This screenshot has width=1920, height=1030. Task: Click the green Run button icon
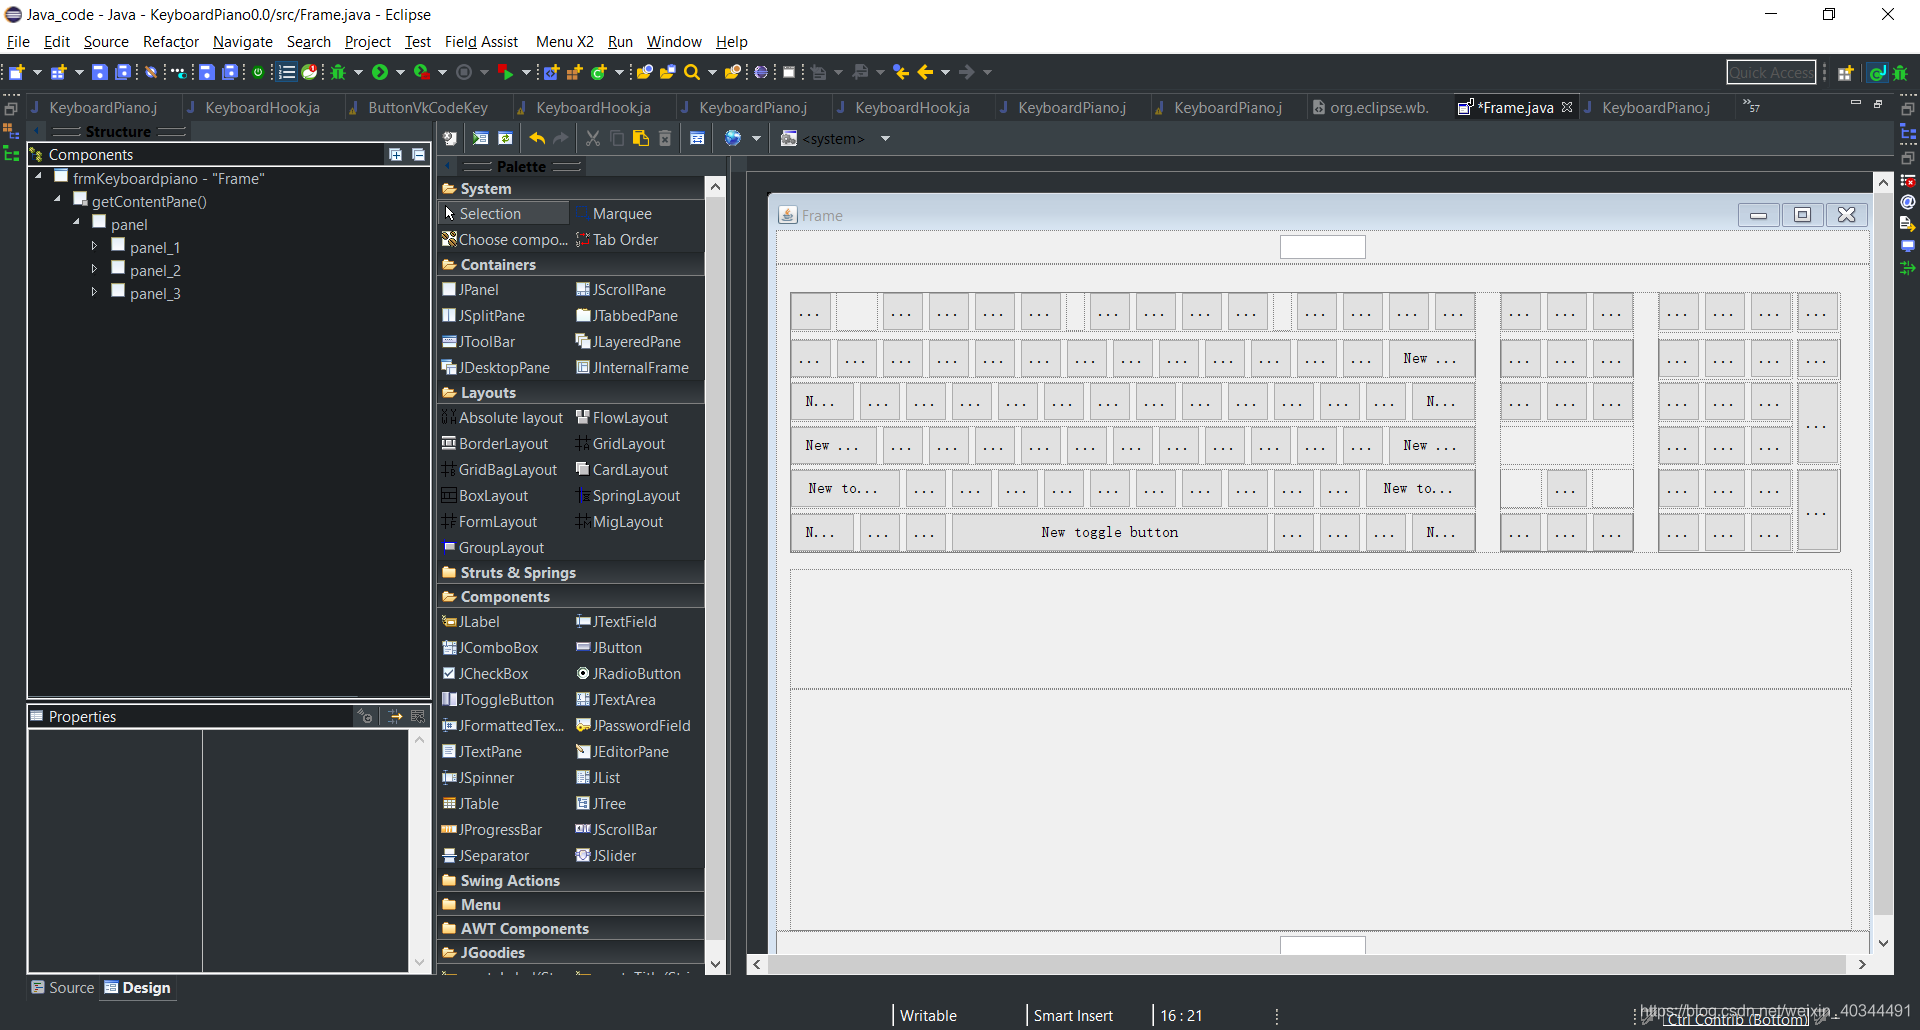point(380,72)
